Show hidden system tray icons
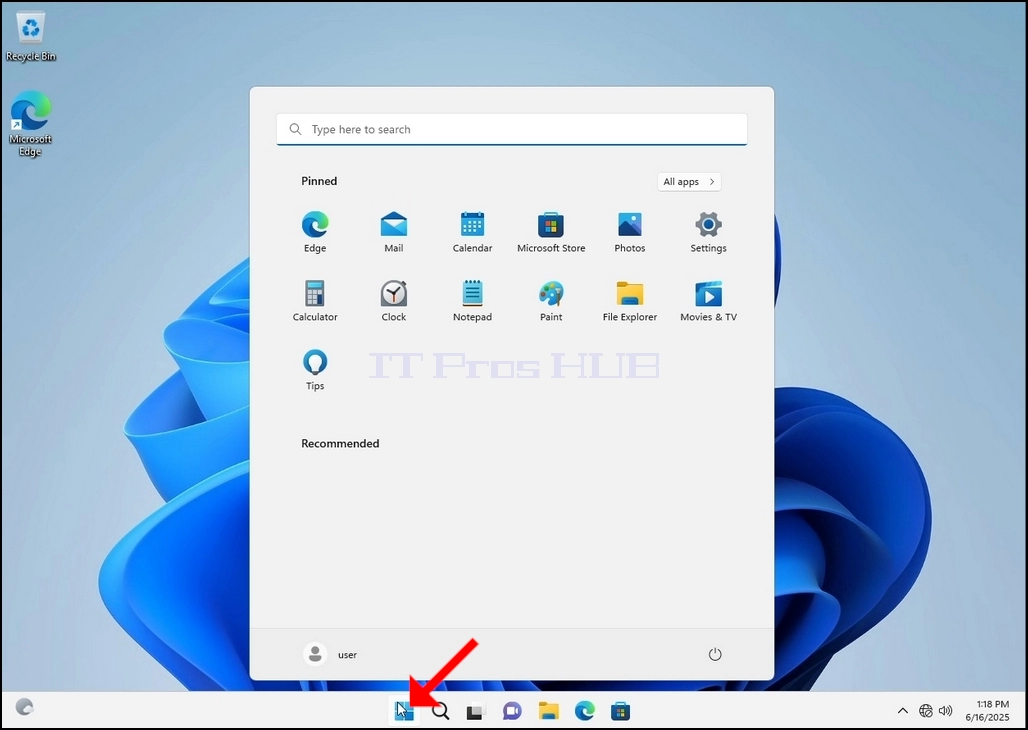 pyautogui.click(x=903, y=710)
